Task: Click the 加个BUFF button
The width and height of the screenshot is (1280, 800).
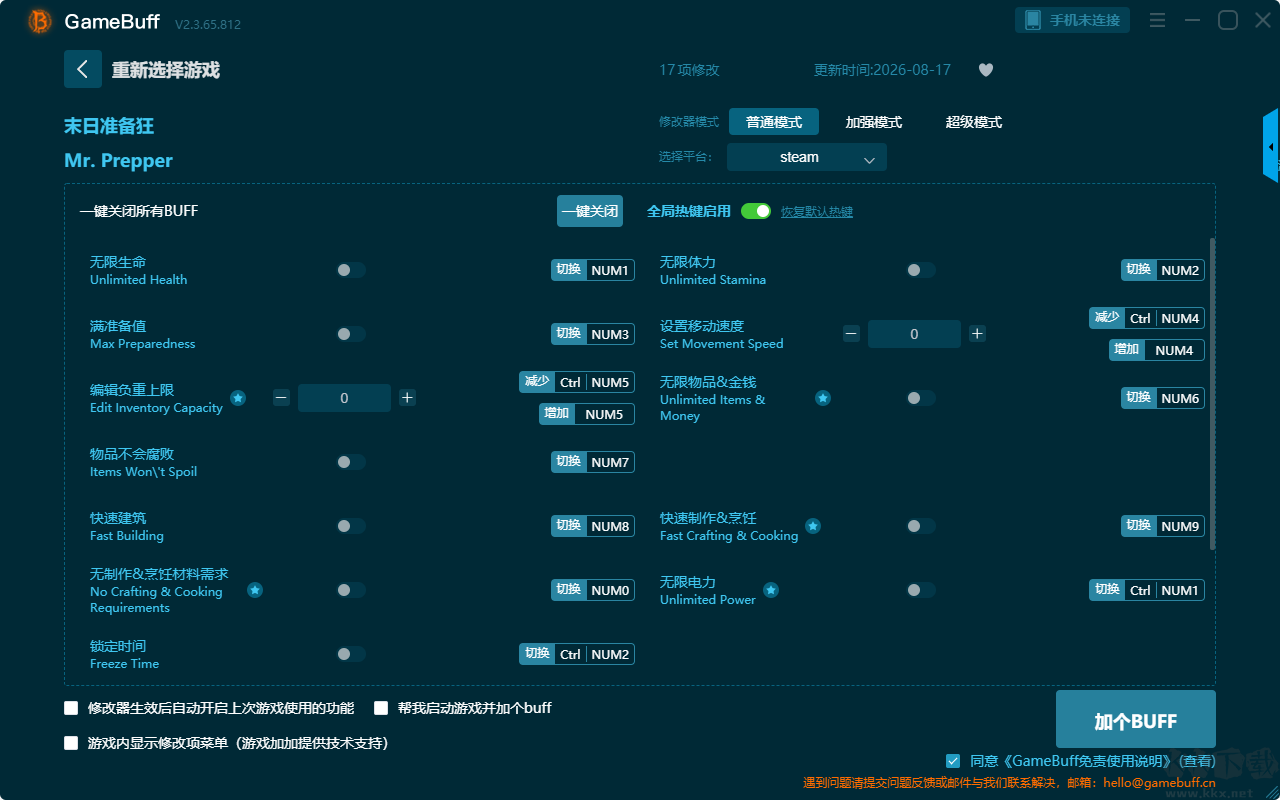Action: click(1136, 720)
